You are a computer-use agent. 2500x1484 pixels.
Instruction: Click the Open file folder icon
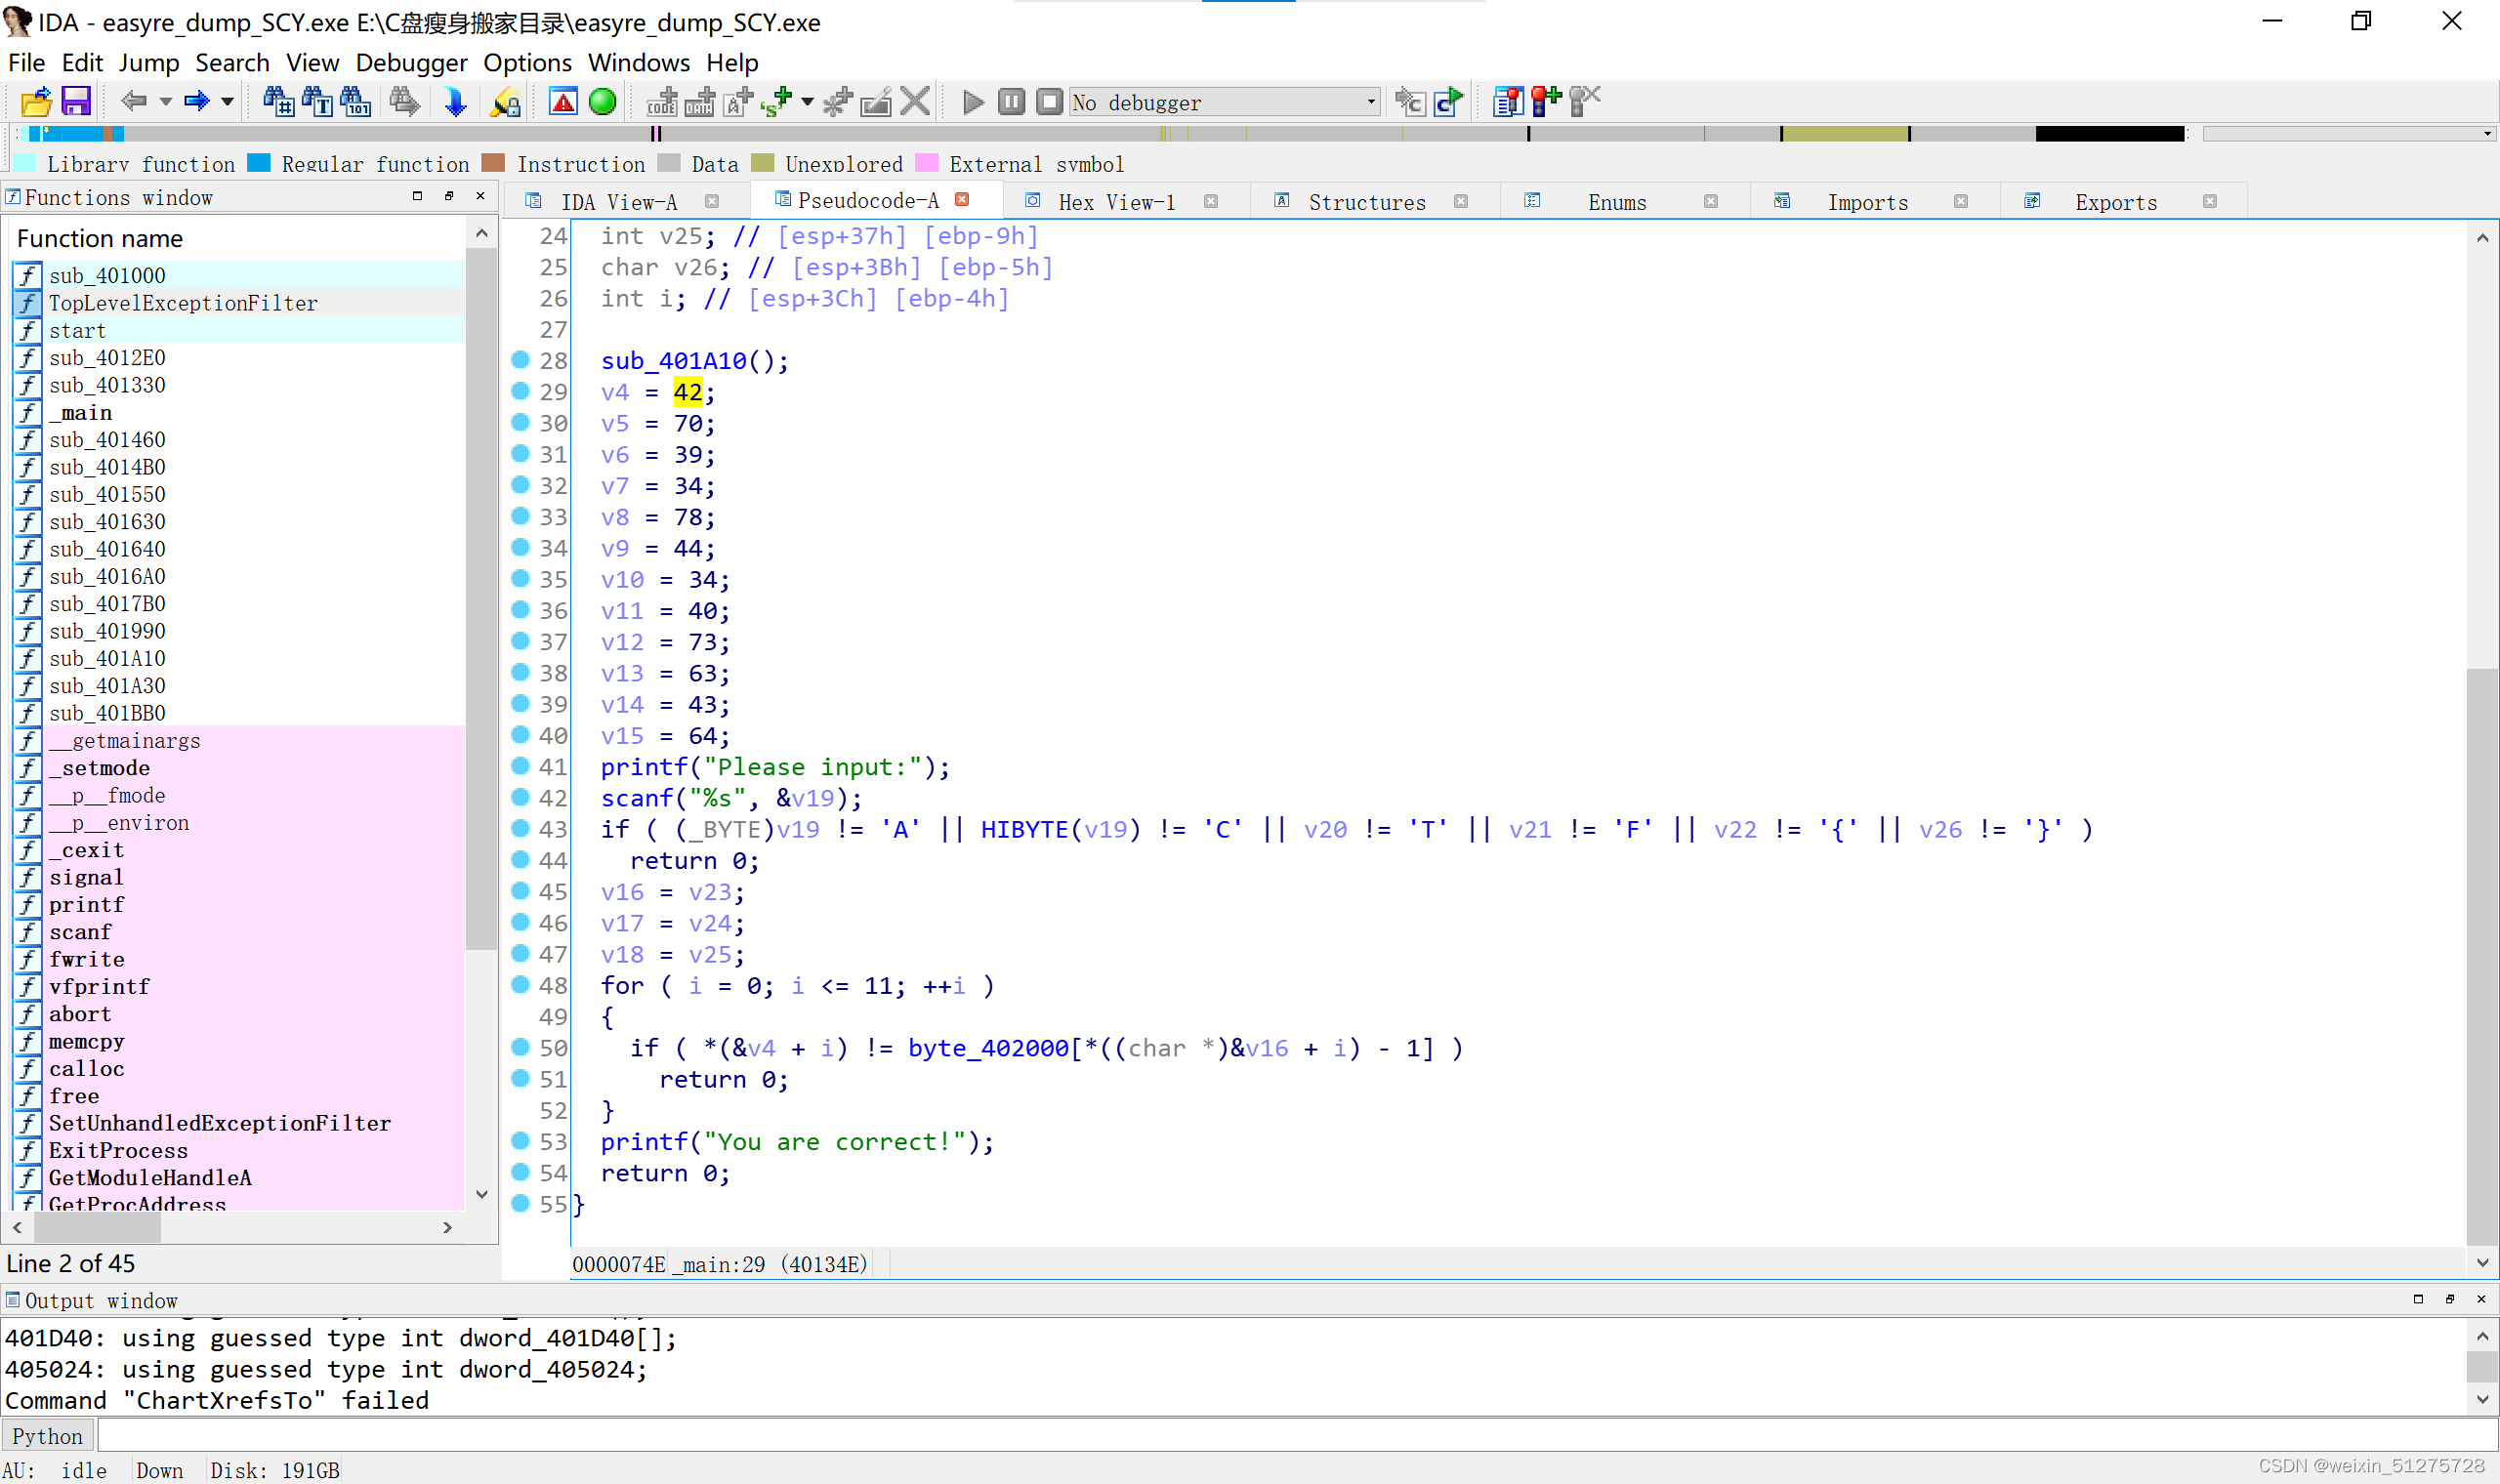36,102
